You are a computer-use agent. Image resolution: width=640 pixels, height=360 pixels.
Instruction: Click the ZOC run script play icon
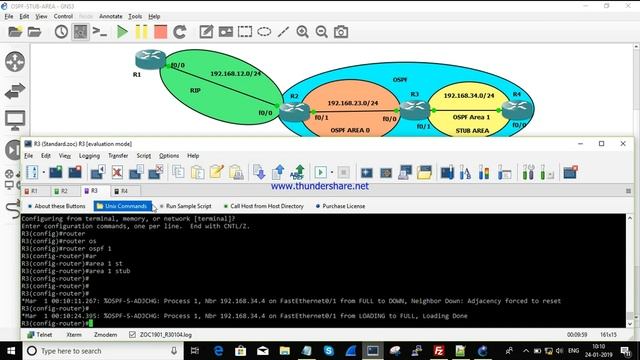(320, 172)
